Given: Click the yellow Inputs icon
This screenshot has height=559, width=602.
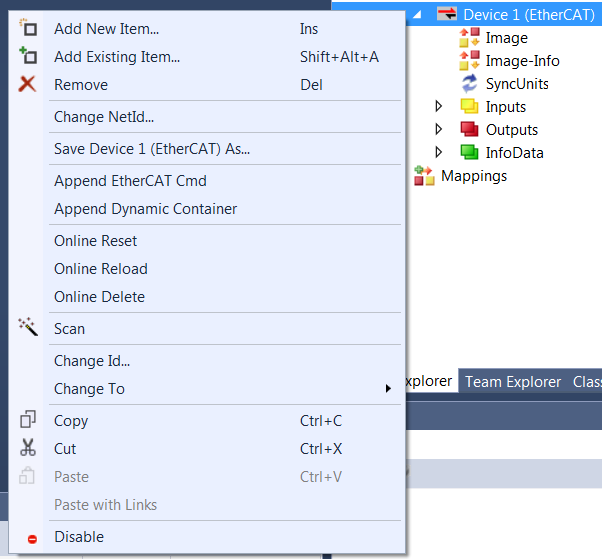Looking at the screenshot, I should (470, 106).
